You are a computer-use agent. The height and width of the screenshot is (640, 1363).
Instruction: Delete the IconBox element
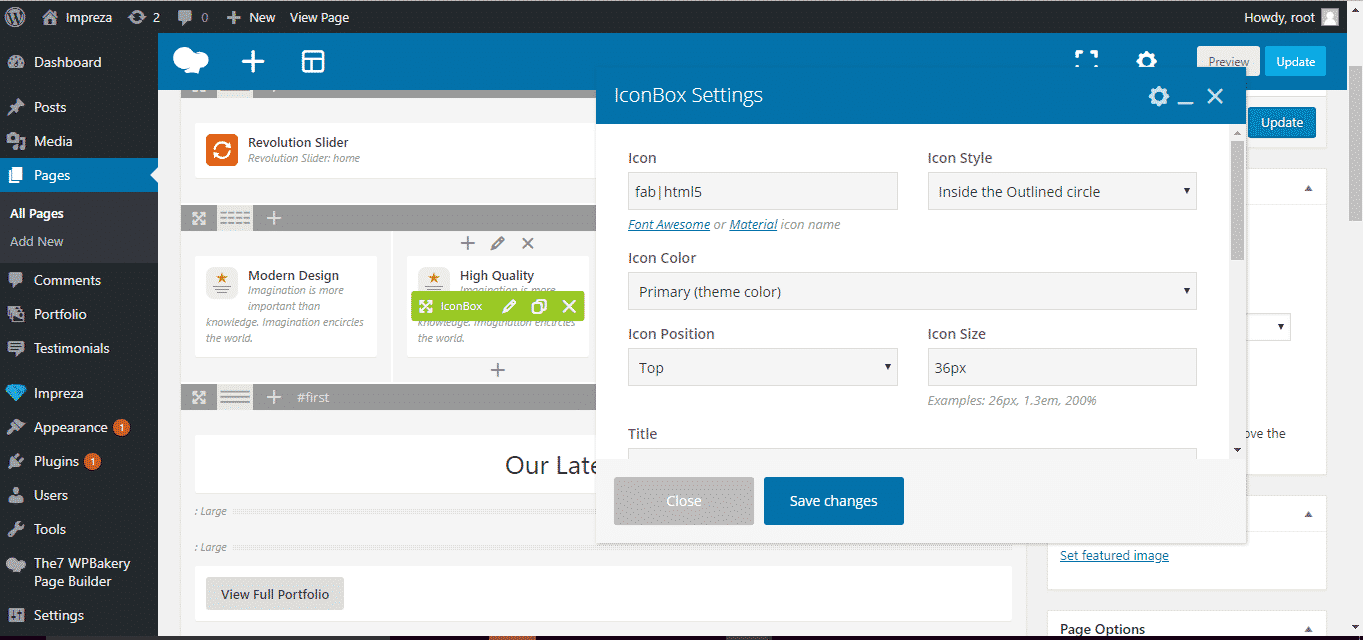pos(569,306)
